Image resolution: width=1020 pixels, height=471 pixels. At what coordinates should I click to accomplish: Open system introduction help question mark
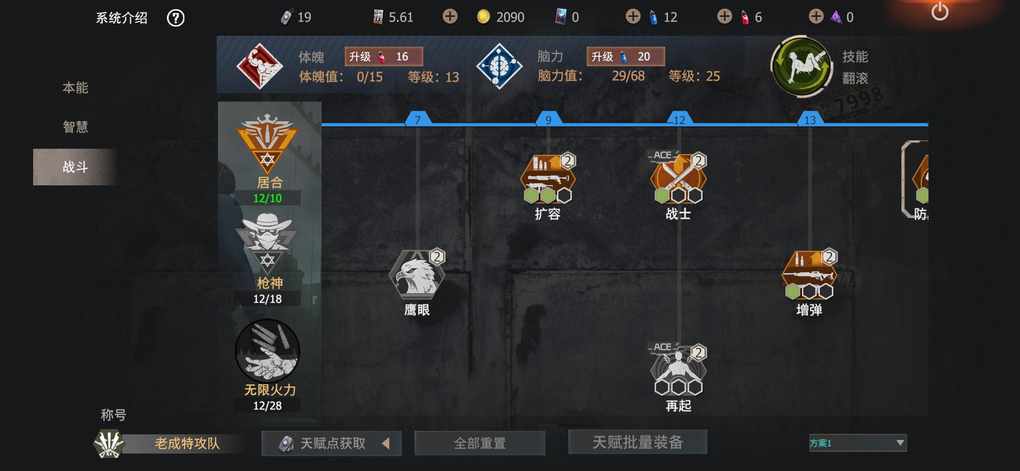click(176, 18)
